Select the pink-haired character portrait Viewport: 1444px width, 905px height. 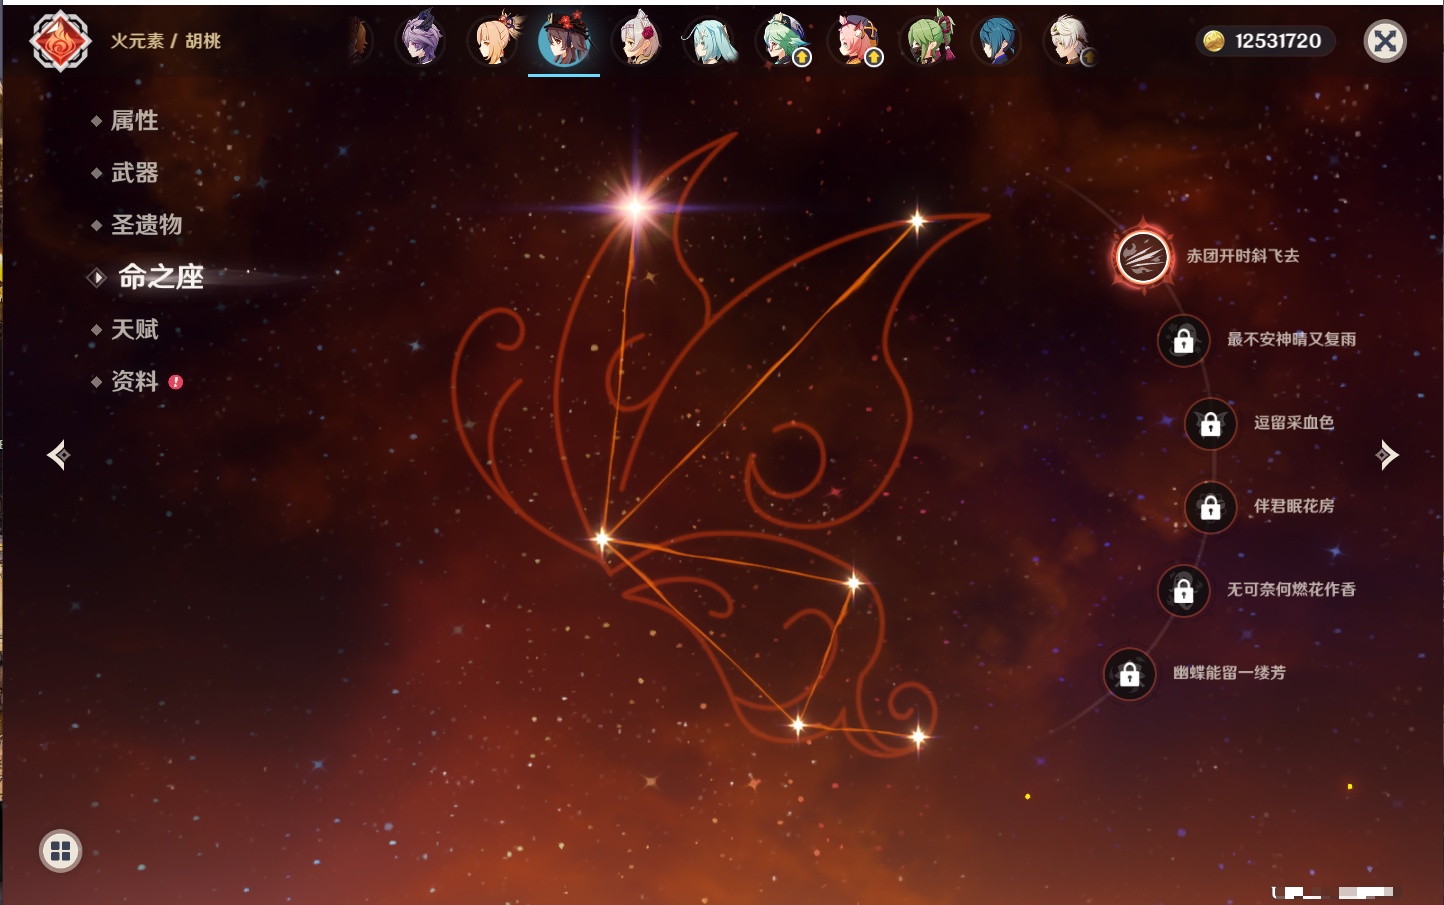(855, 41)
